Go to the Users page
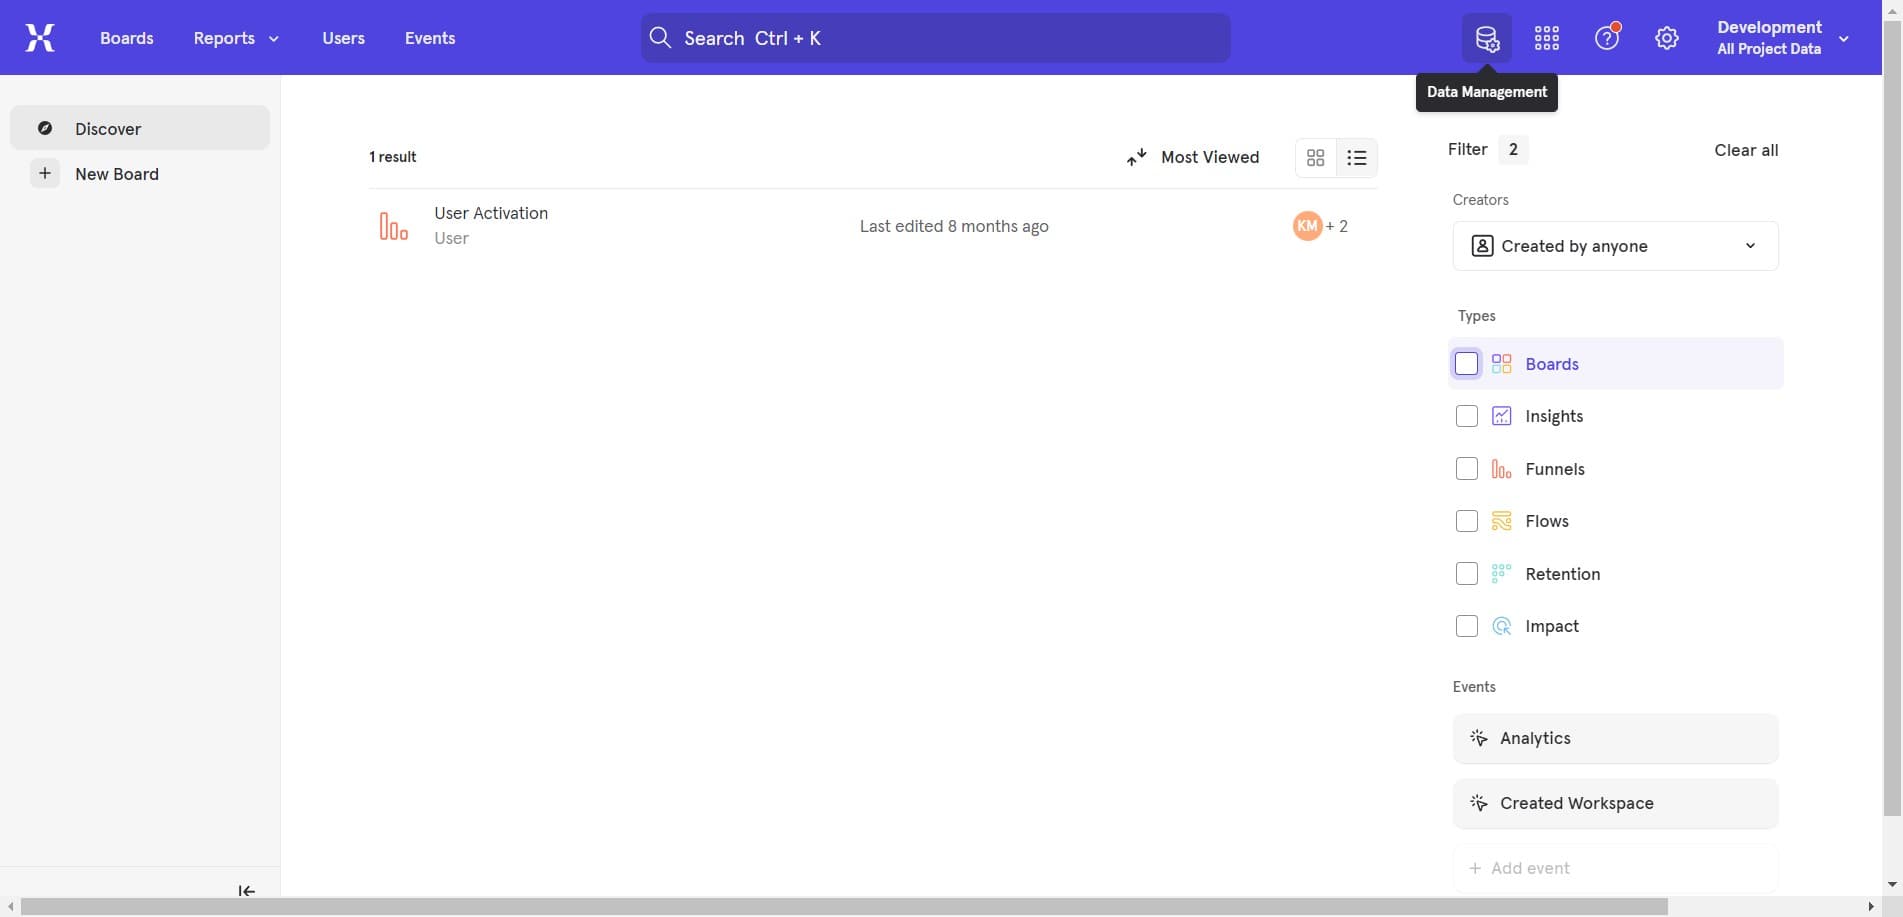 (x=343, y=37)
